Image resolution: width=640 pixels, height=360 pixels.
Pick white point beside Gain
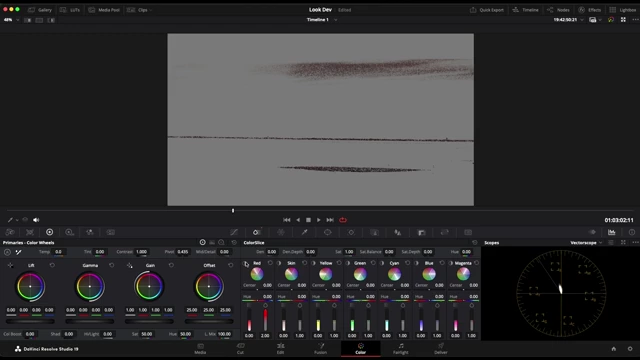point(129,265)
